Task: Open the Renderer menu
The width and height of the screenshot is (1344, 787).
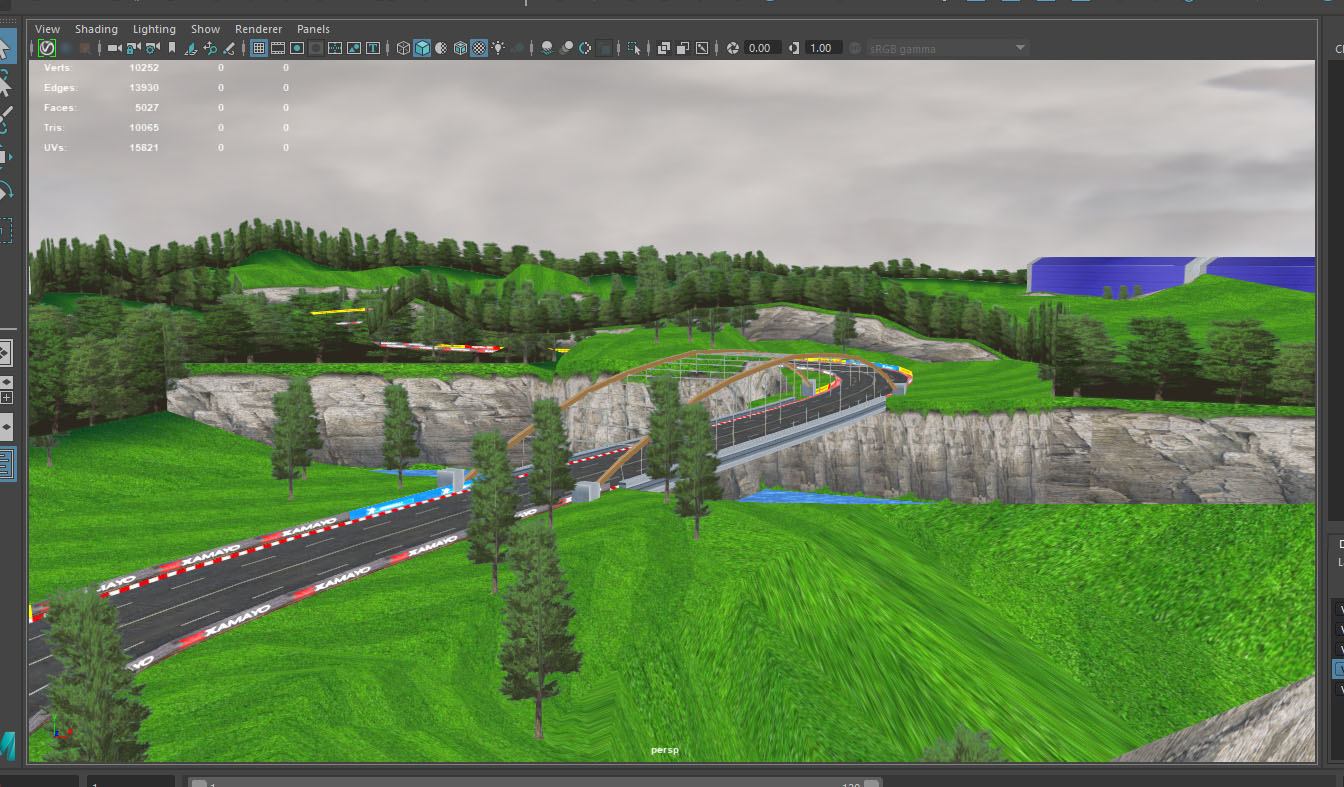Action: coord(258,29)
